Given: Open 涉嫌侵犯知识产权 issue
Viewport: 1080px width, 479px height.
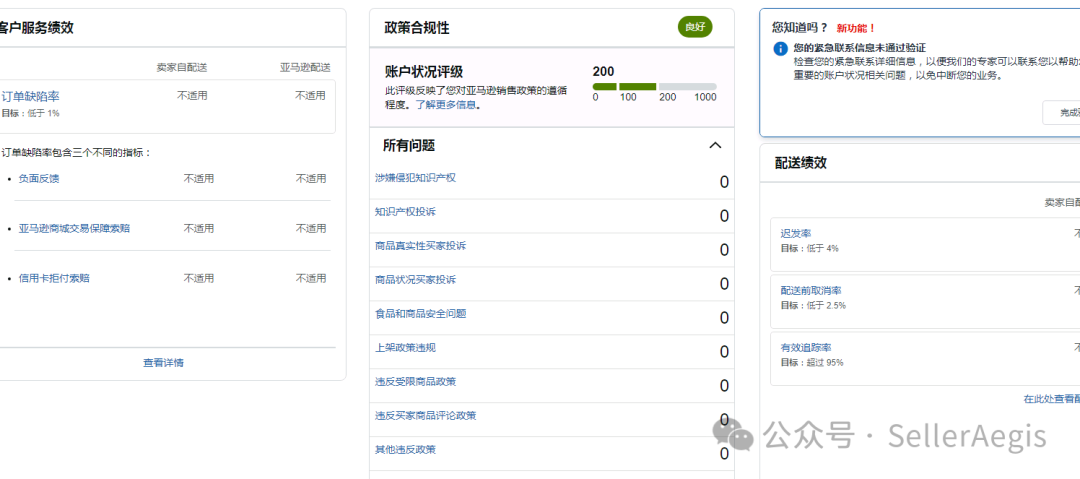Looking at the screenshot, I should pyautogui.click(x=415, y=178).
